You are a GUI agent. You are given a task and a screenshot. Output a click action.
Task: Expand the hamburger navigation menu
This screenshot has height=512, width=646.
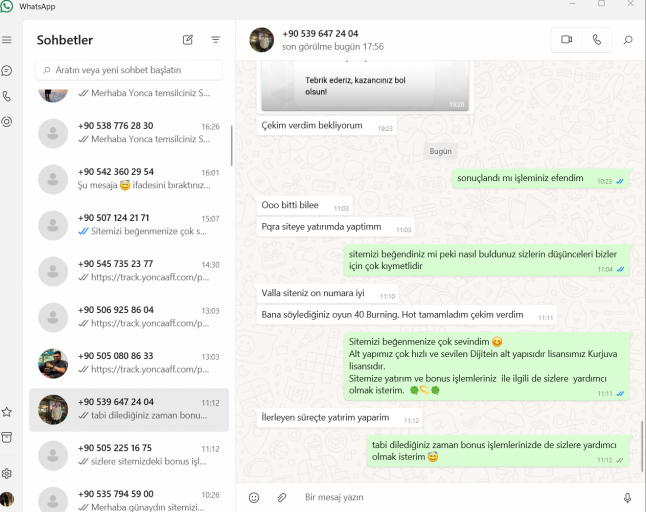point(7,40)
